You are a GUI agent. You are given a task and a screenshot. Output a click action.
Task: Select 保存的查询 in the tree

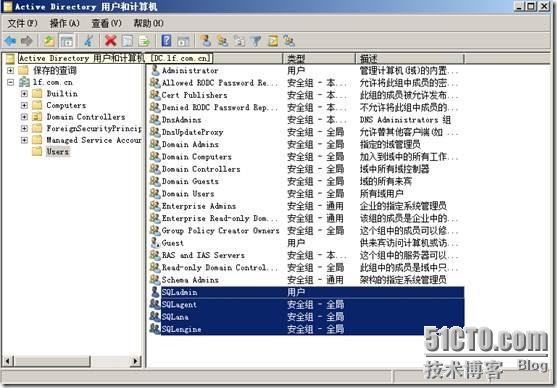55,70
